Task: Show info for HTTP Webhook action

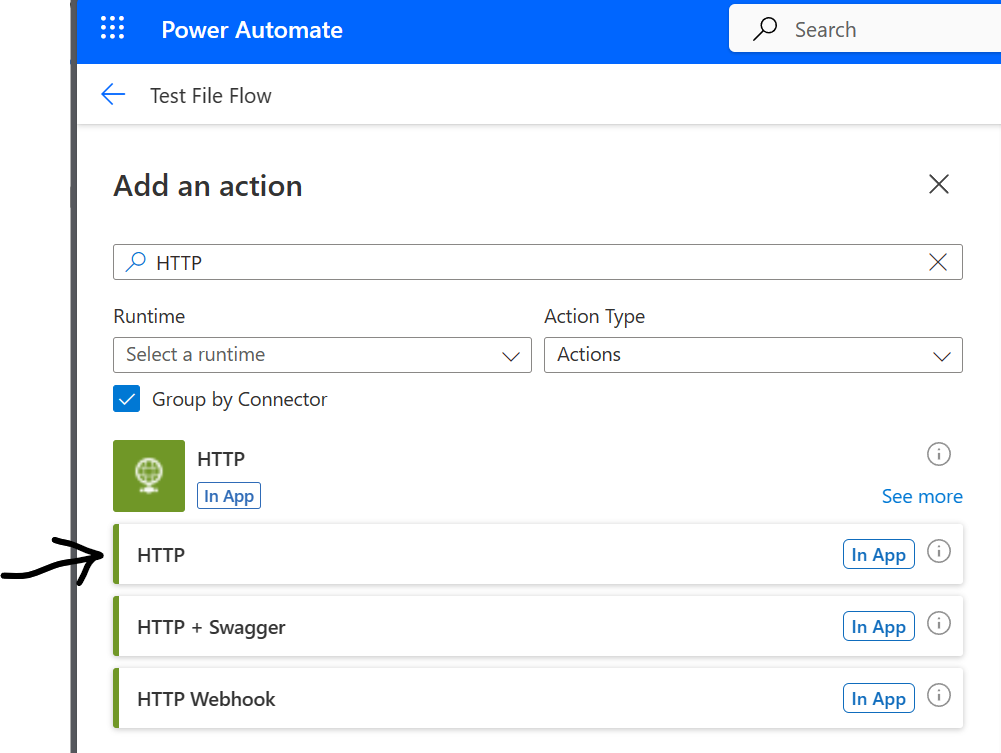Action: click(x=938, y=695)
